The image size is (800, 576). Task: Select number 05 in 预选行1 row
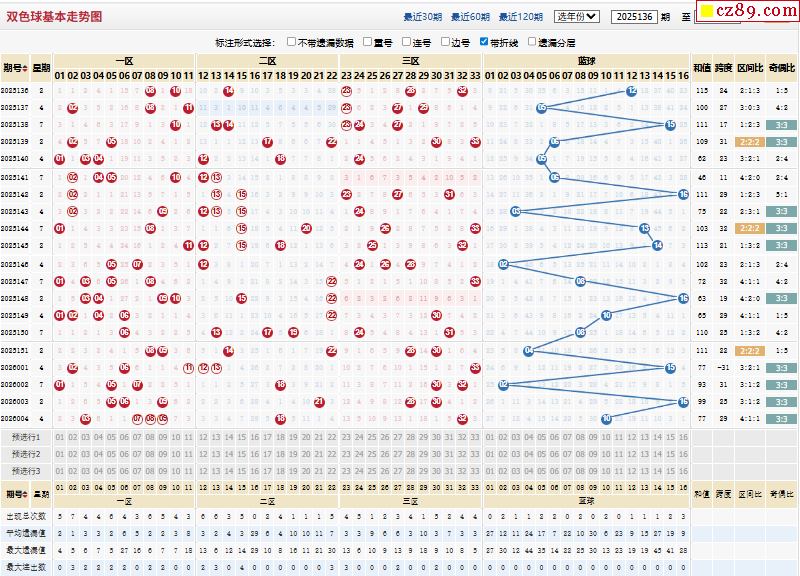pyautogui.click(x=112, y=437)
